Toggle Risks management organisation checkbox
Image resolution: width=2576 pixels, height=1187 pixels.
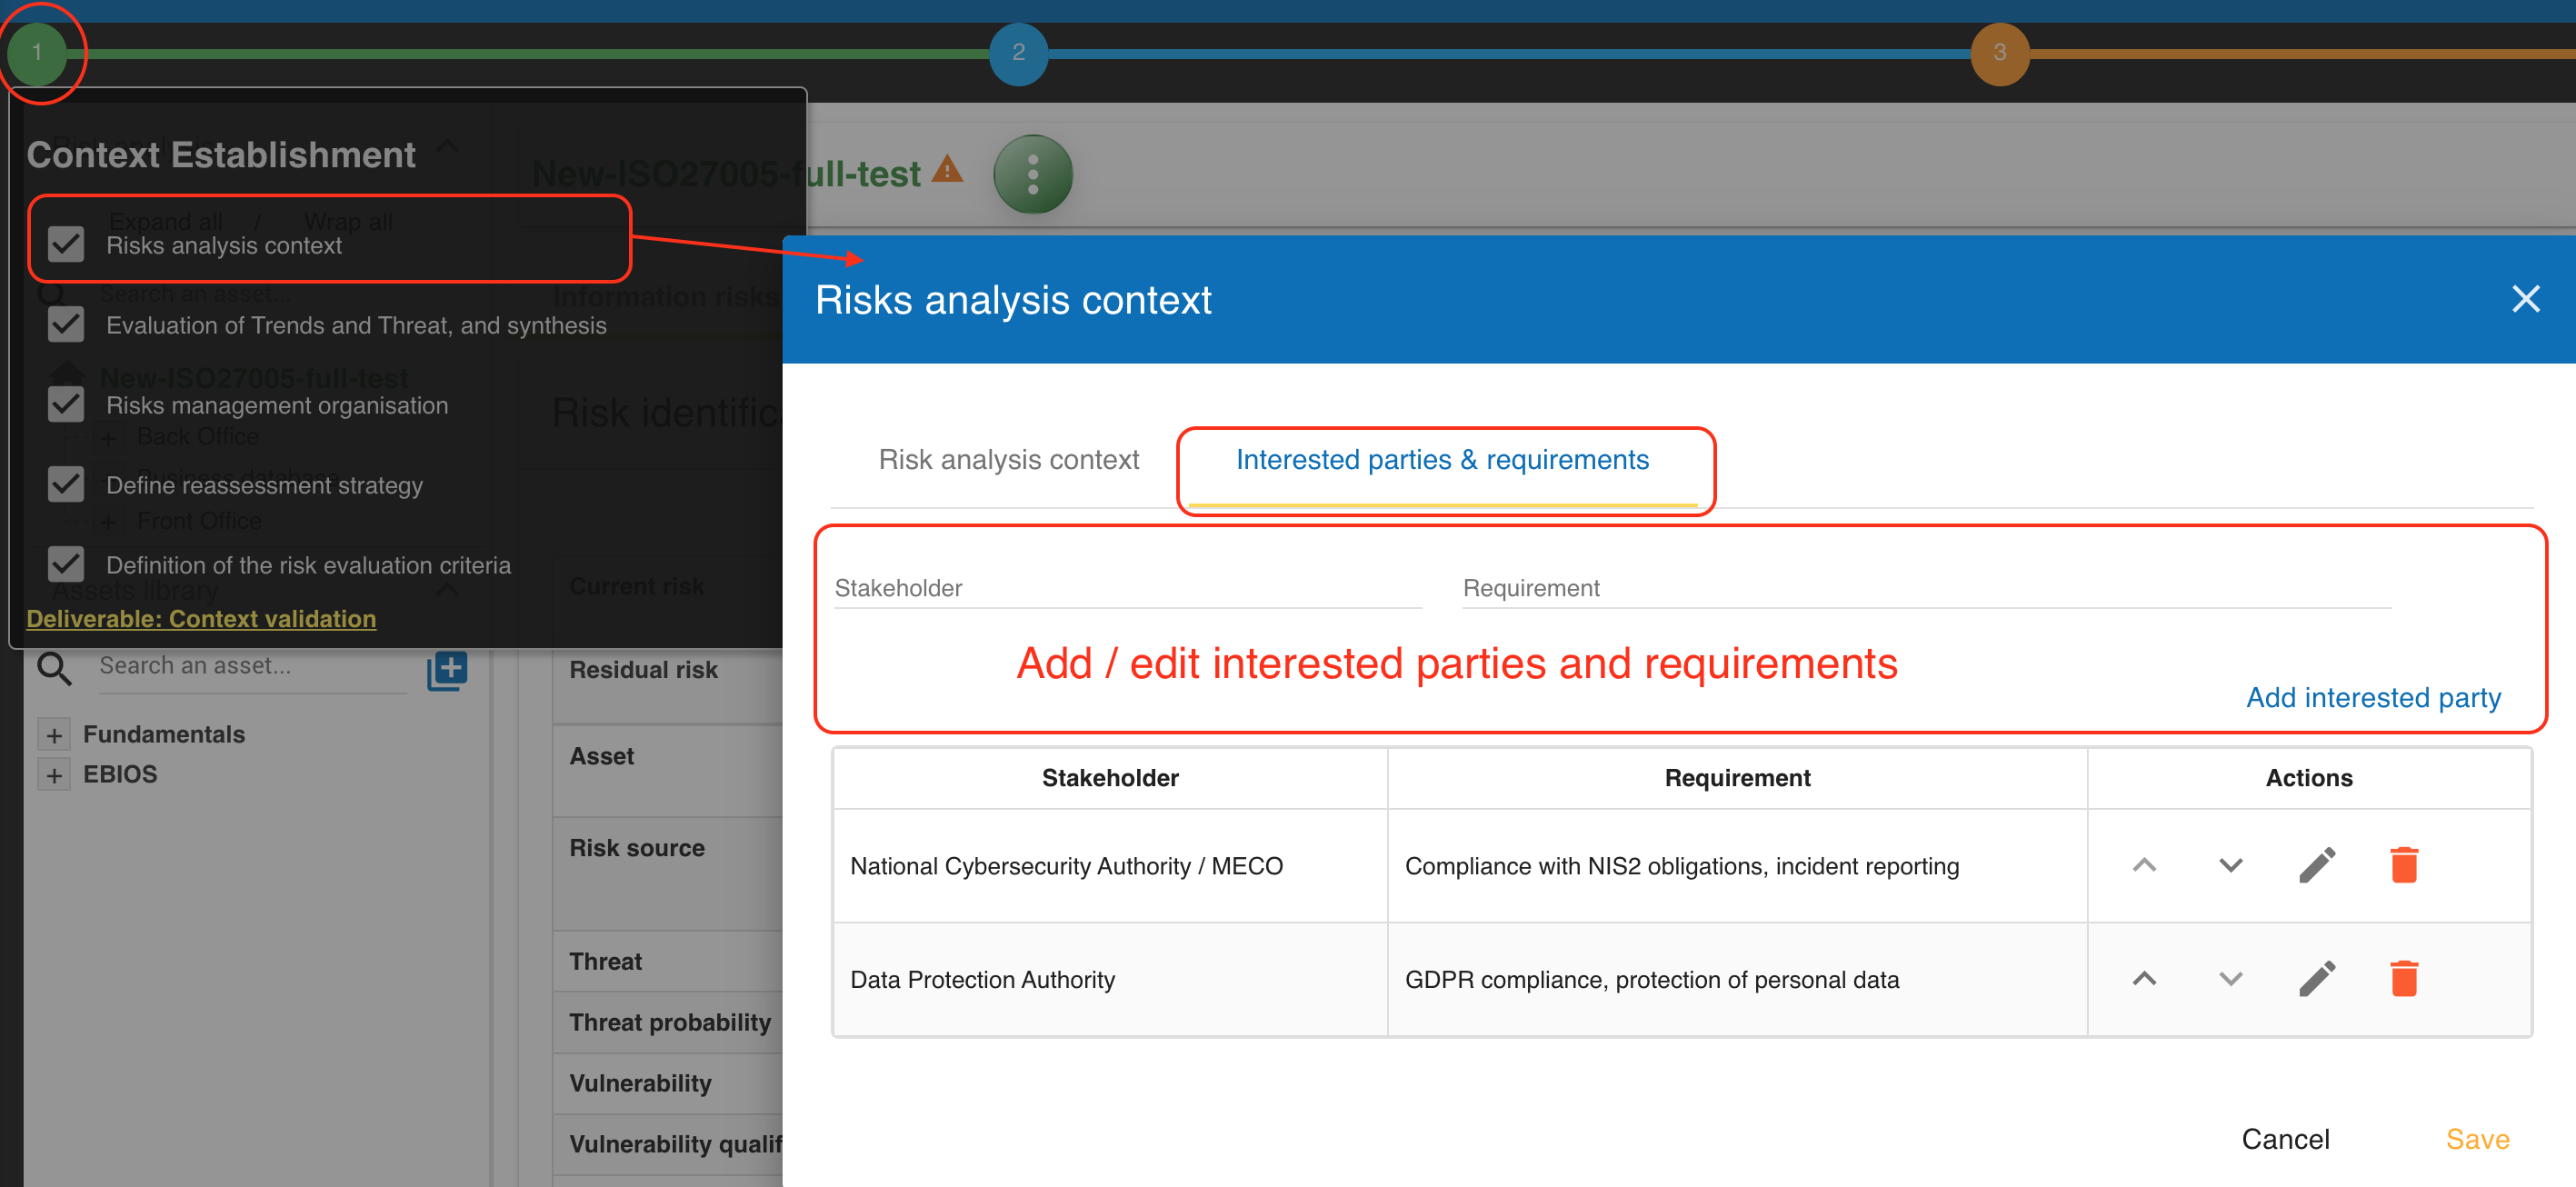click(x=66, y=404)
